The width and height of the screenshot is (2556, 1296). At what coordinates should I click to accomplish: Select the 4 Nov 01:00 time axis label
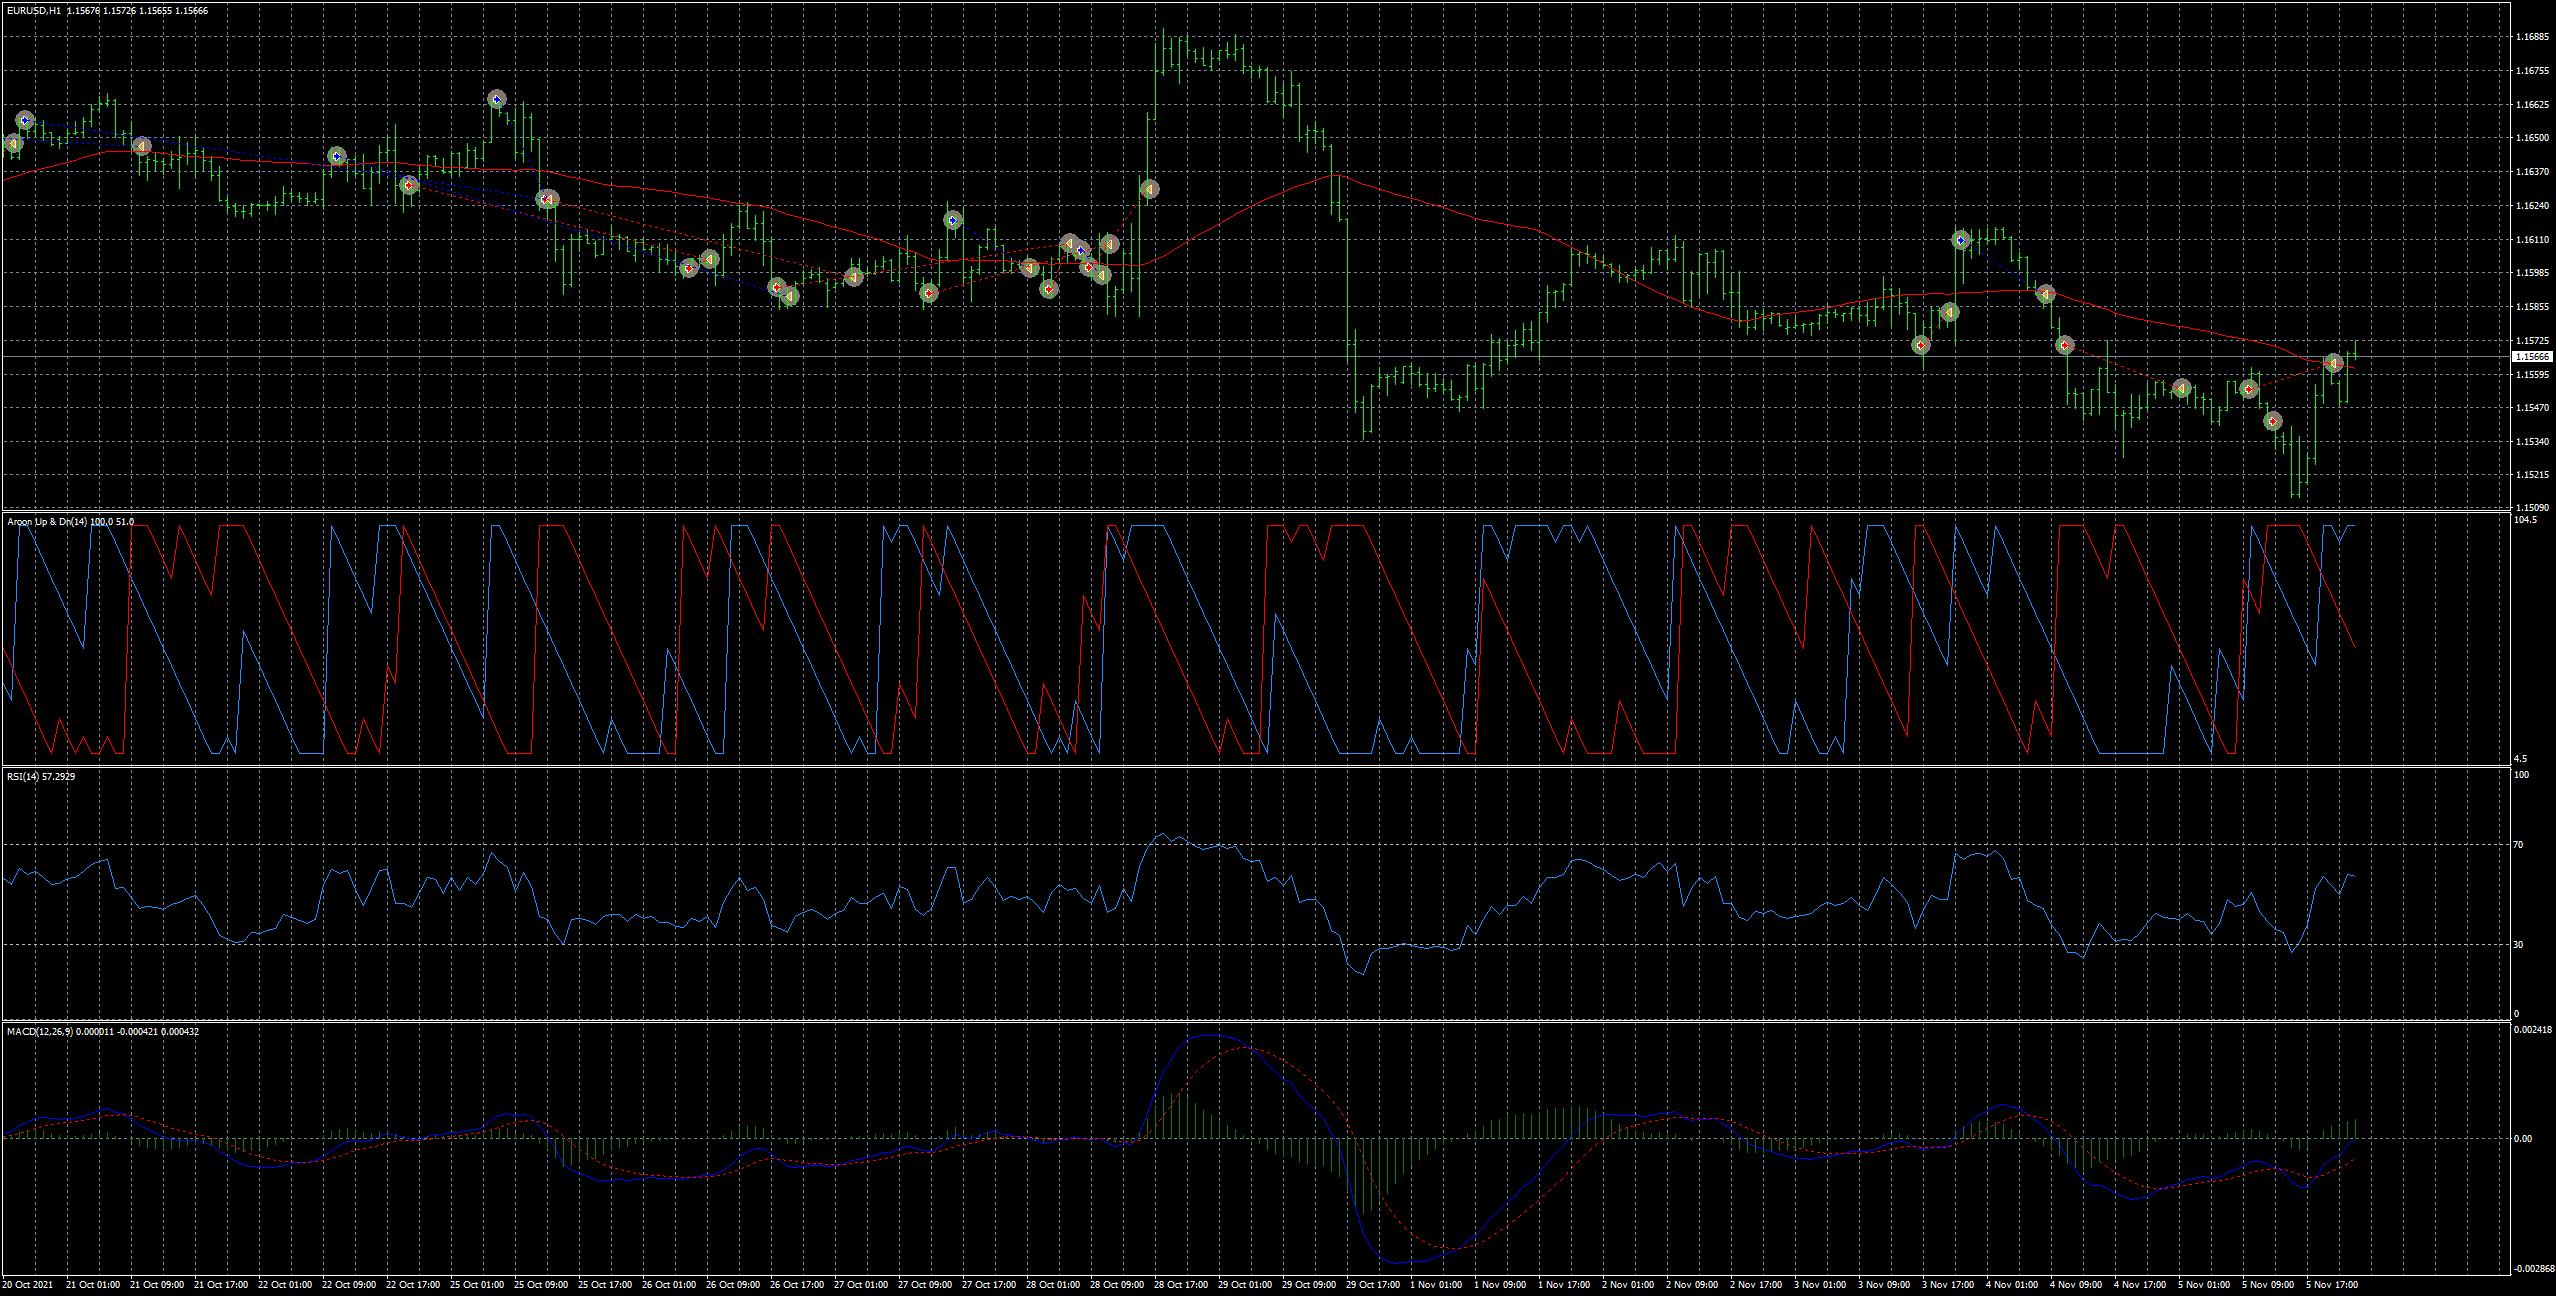click(2012, 1284)
